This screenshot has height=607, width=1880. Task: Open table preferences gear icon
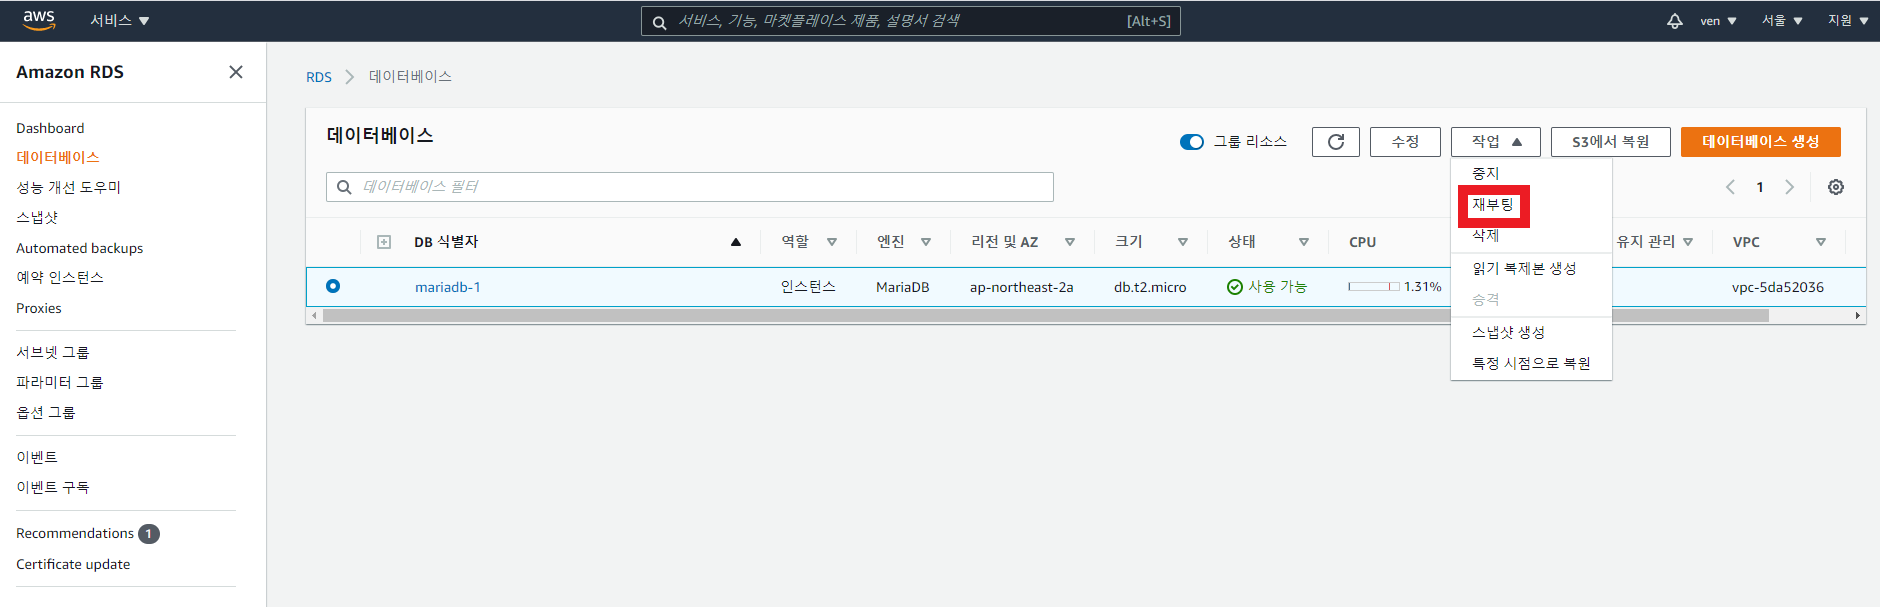pyautogui.click(x=1836, y=187)
